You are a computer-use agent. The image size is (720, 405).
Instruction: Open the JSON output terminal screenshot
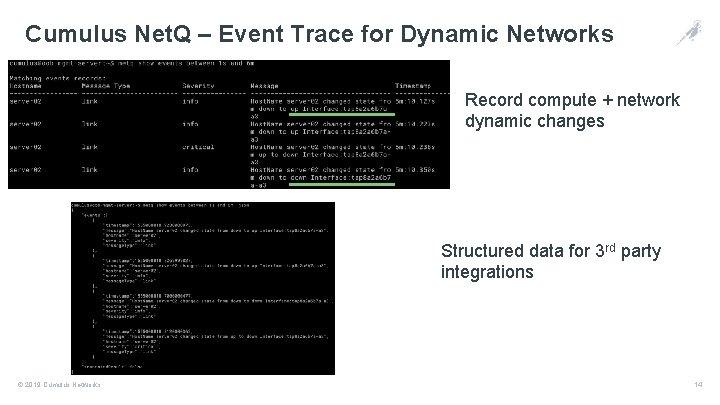203,288
